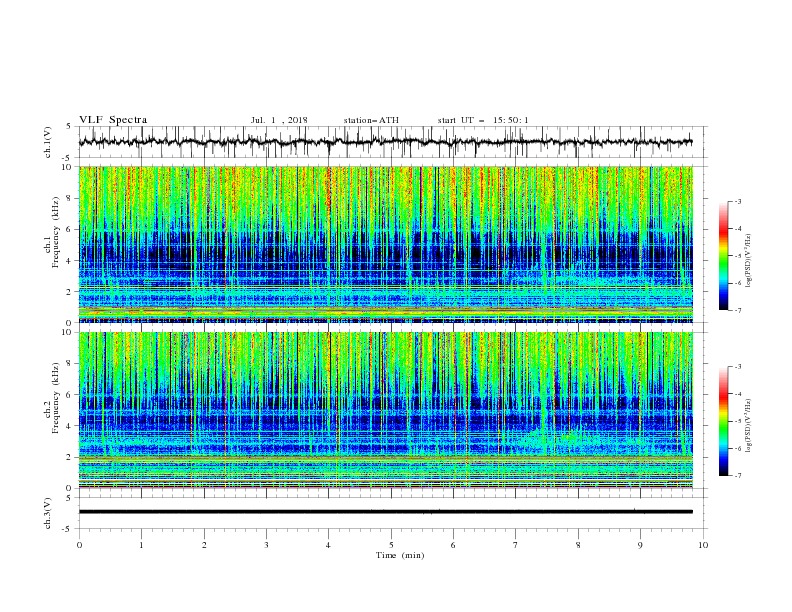Click the "station=ATH" header label
Image resolution: width=792 pixels, height=612 pixels.
click(x=371, y=120)
